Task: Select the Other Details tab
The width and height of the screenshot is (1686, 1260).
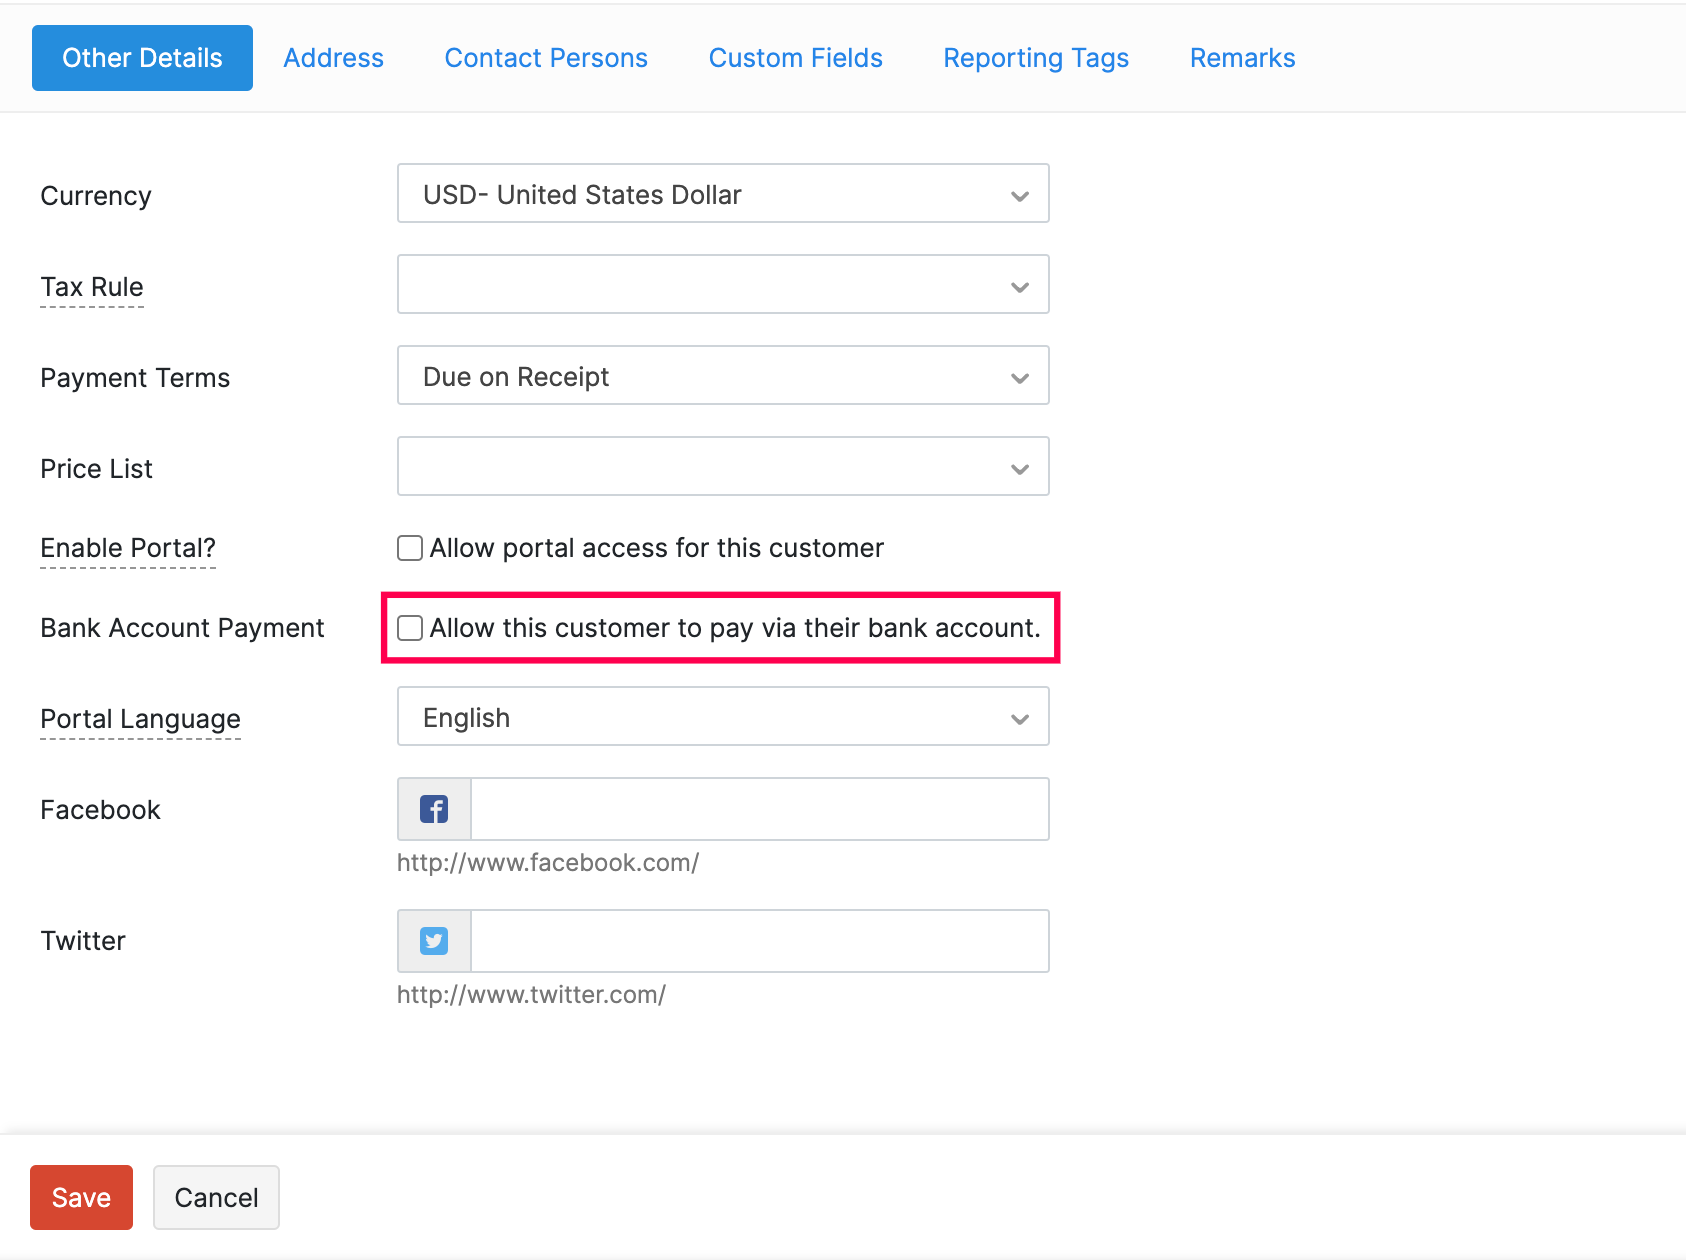Action: pos(142,58)
